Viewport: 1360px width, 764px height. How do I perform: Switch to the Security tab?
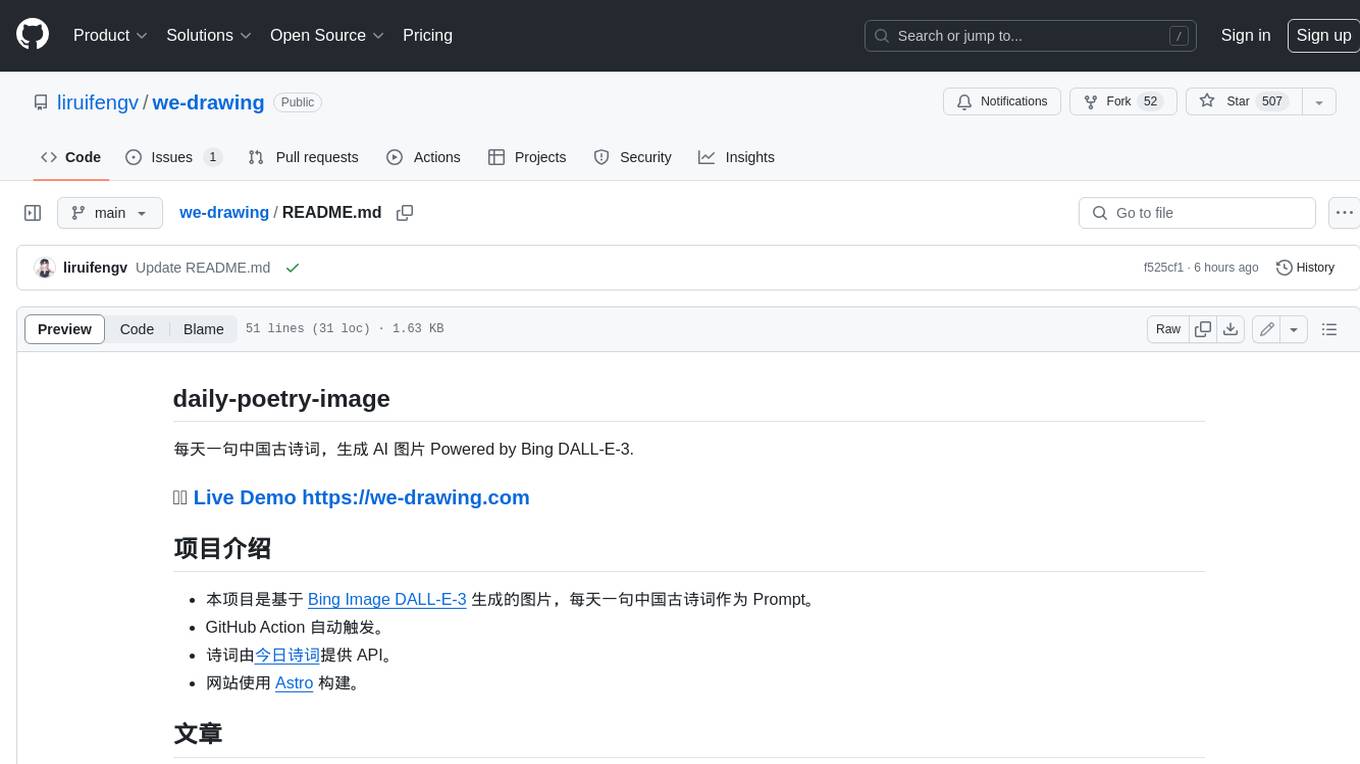pos(632,157)
